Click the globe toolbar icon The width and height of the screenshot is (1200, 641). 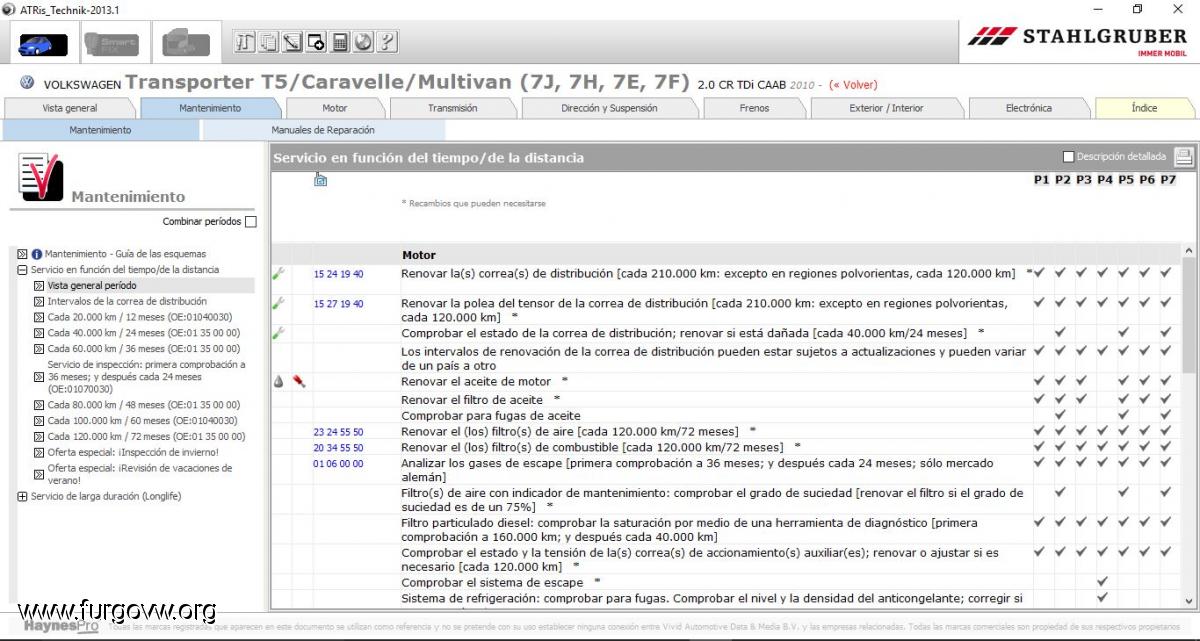click(x=364, y=42)
